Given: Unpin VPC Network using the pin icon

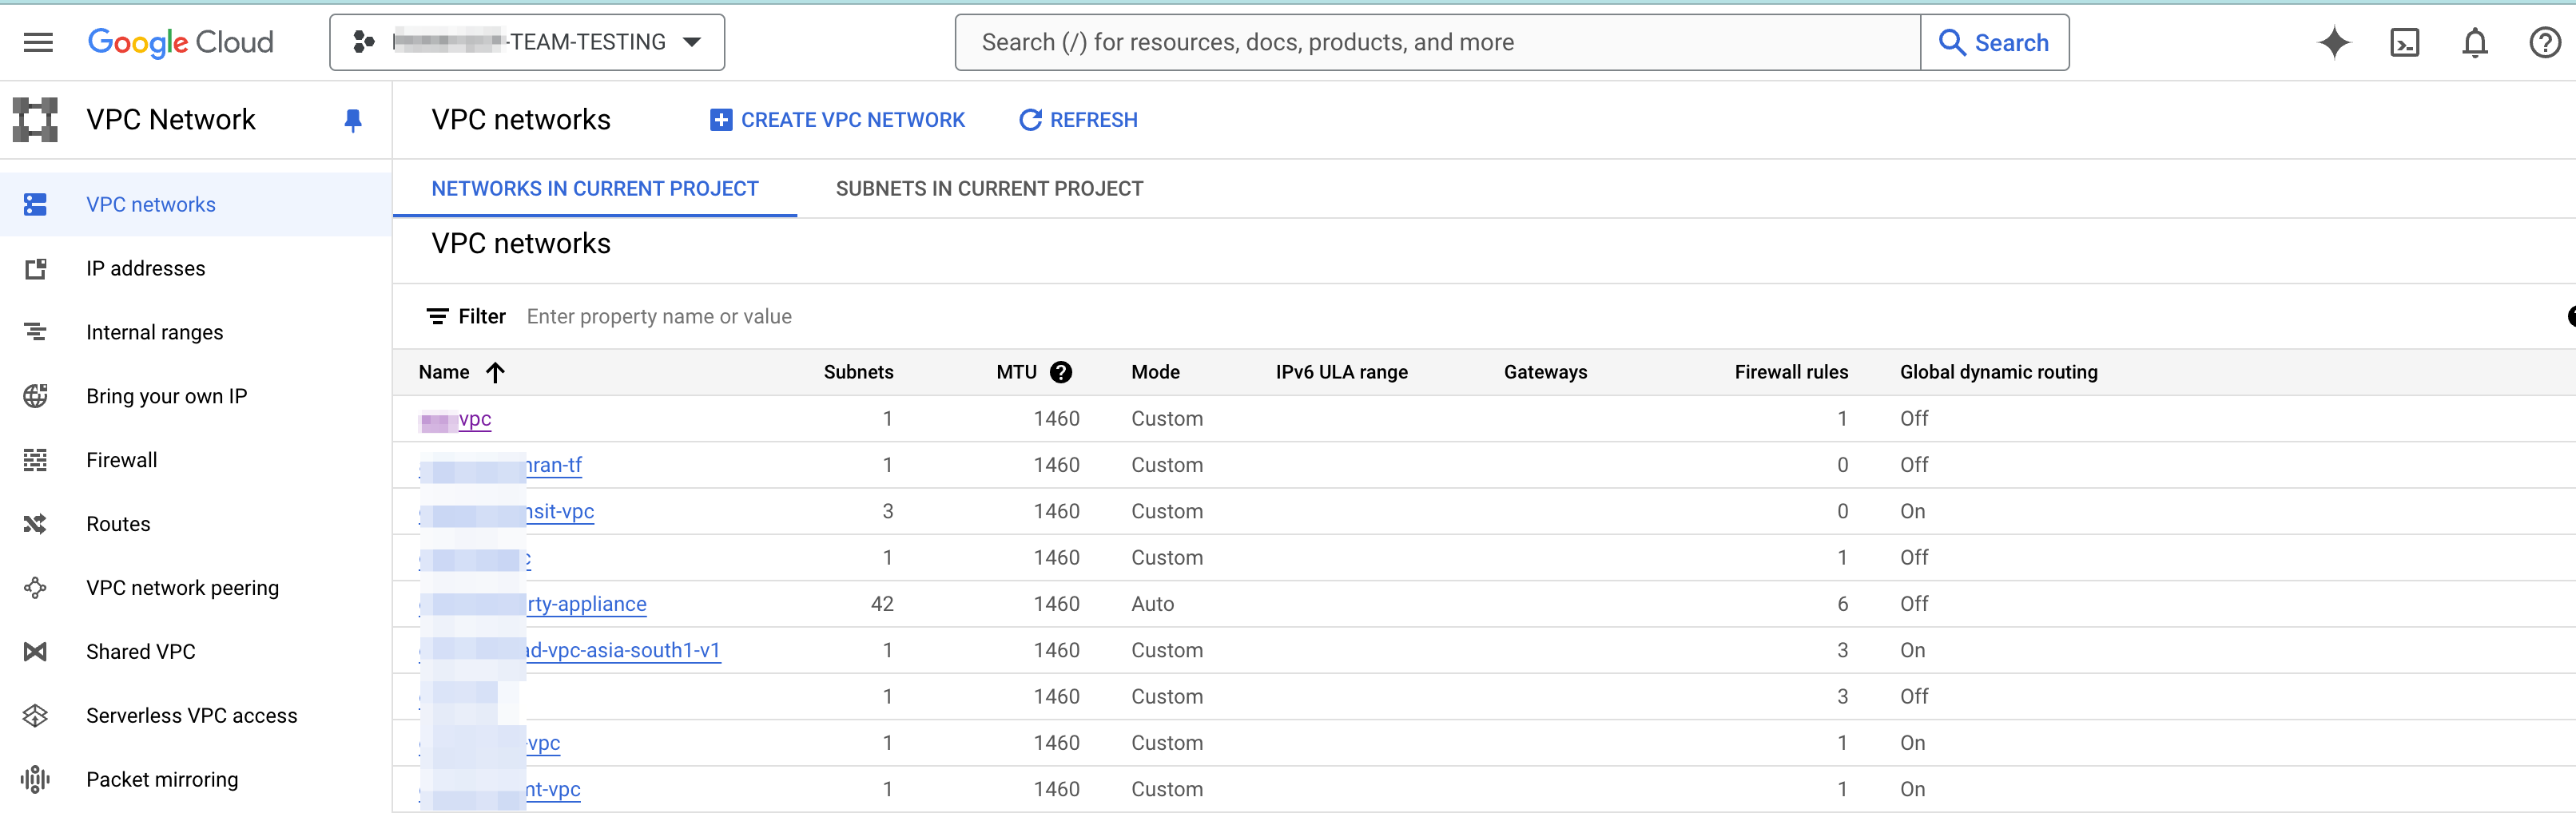Looking at the screenshot, I should point(352,120).
